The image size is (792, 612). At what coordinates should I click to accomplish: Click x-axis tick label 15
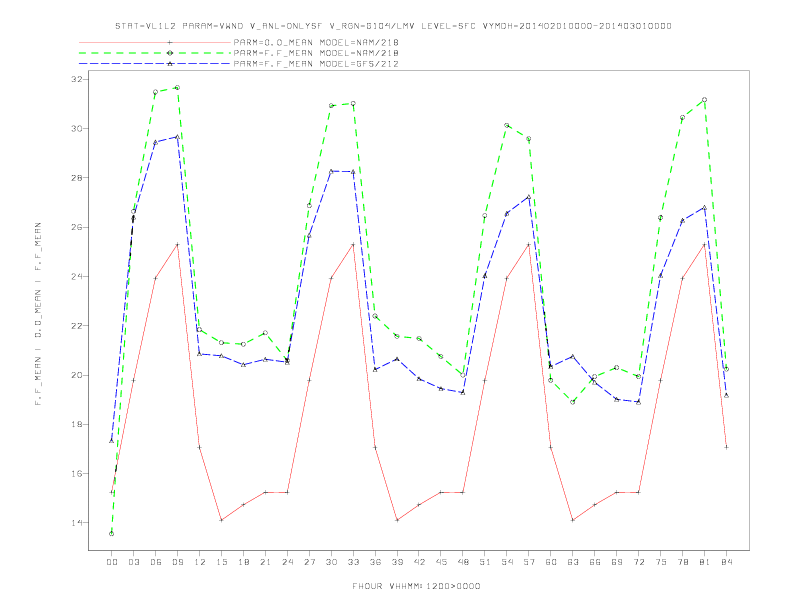pyautogui.click(x=221, y=562)
